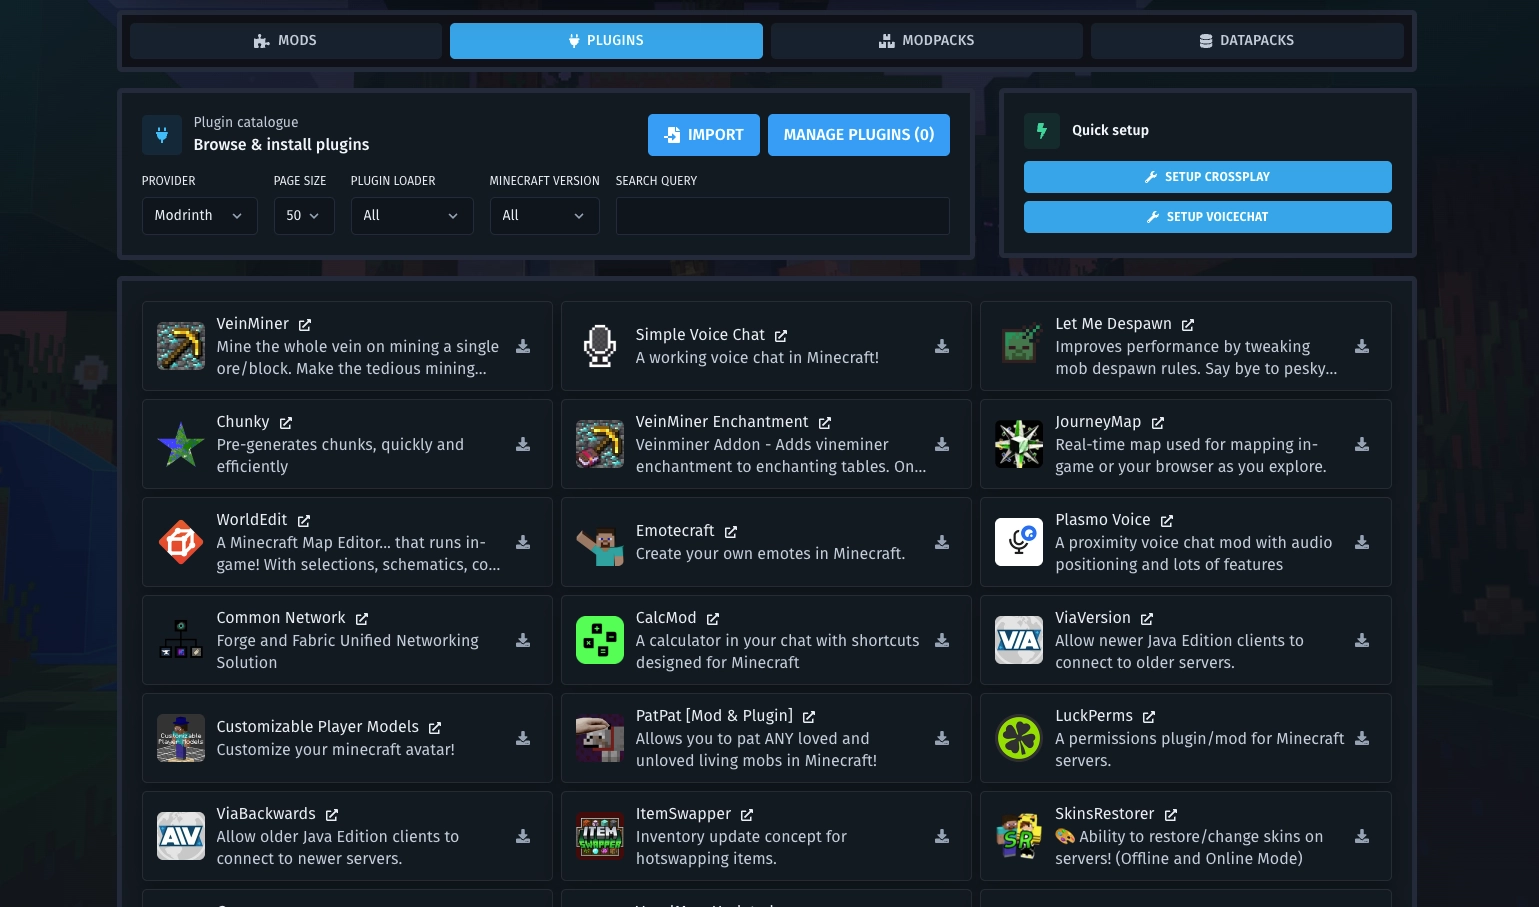Click Setup Crossplay button
The width and height of the screenshot is (1539, 907).
pos(1207,177)
